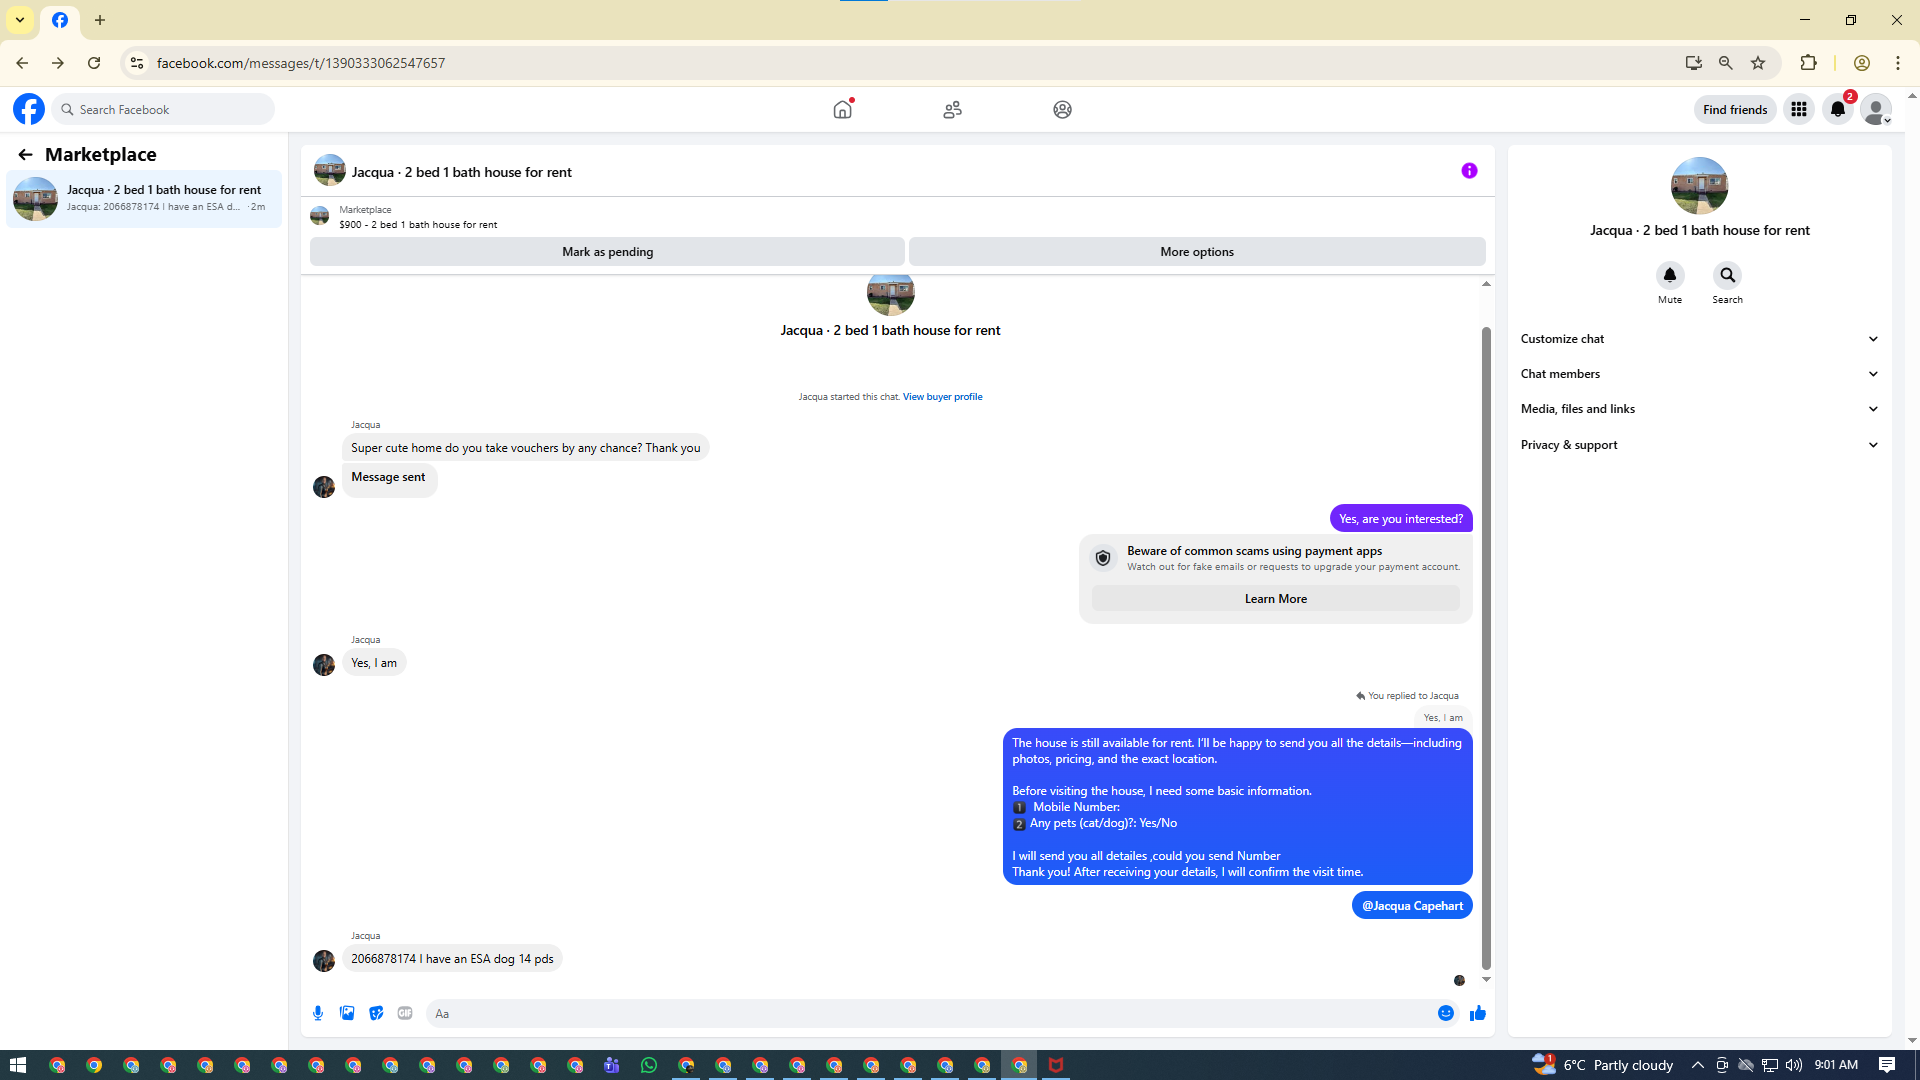The width and height of the screenshot is (1920, 1080).
Task: Click the voice clip microphone icon
Action: tap(318, 1013)
